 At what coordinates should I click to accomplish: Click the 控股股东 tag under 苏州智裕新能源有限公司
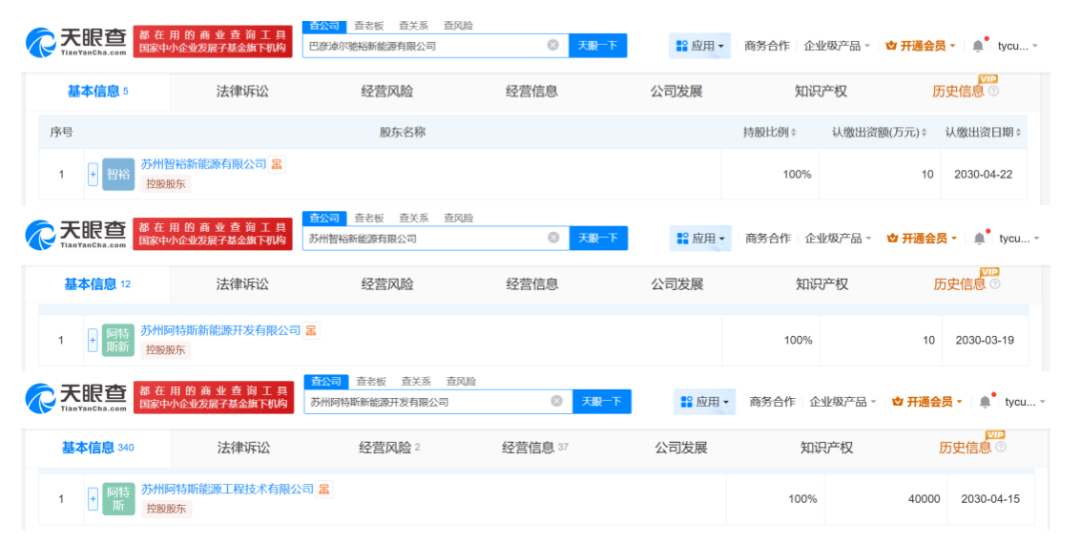point(166,184)
